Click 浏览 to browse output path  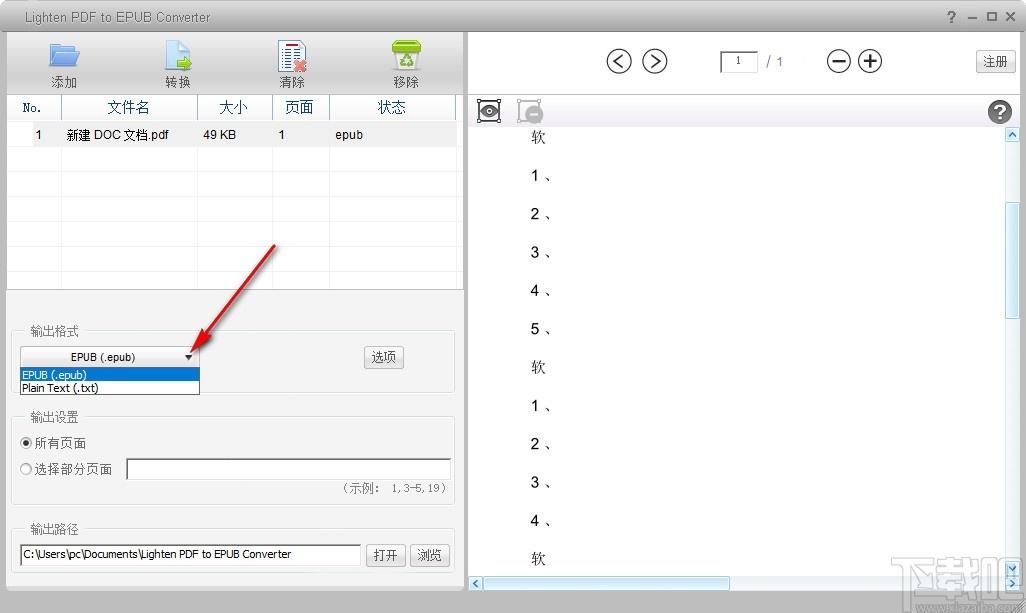(429, 555)
